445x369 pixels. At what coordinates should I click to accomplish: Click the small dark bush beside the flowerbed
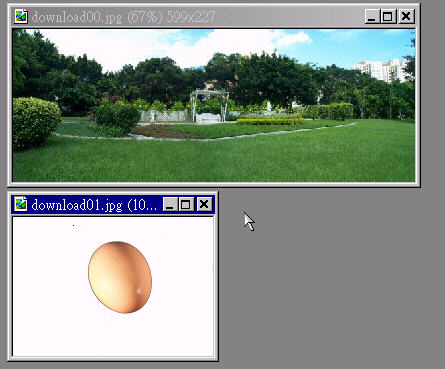pos(117,116)
